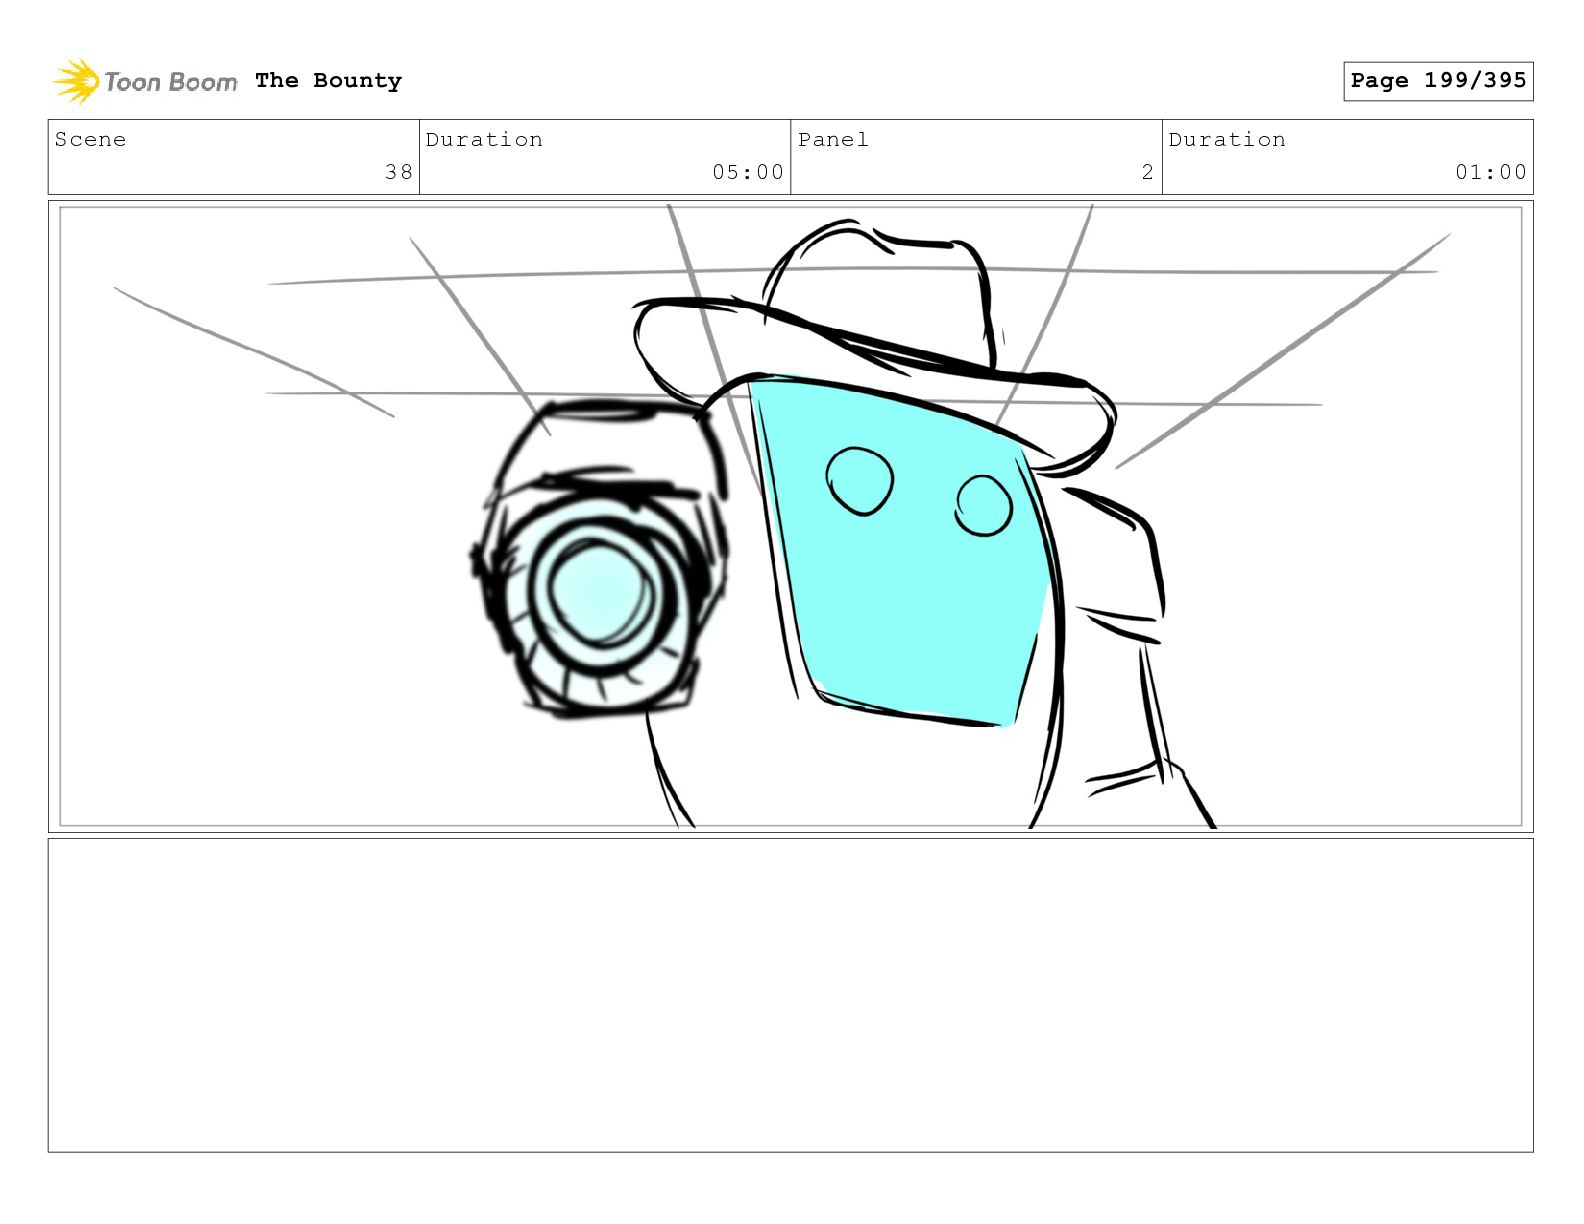The height and width of the screenshot is (1224, 1584).
Task: Click the "Panel" header label
Action: point(833,140)
